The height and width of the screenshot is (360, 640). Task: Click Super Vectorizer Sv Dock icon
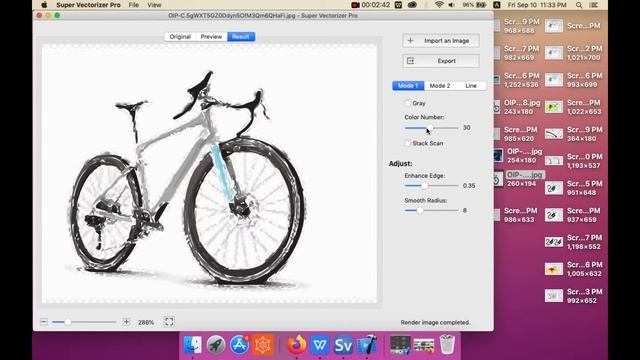click(343, 345)
